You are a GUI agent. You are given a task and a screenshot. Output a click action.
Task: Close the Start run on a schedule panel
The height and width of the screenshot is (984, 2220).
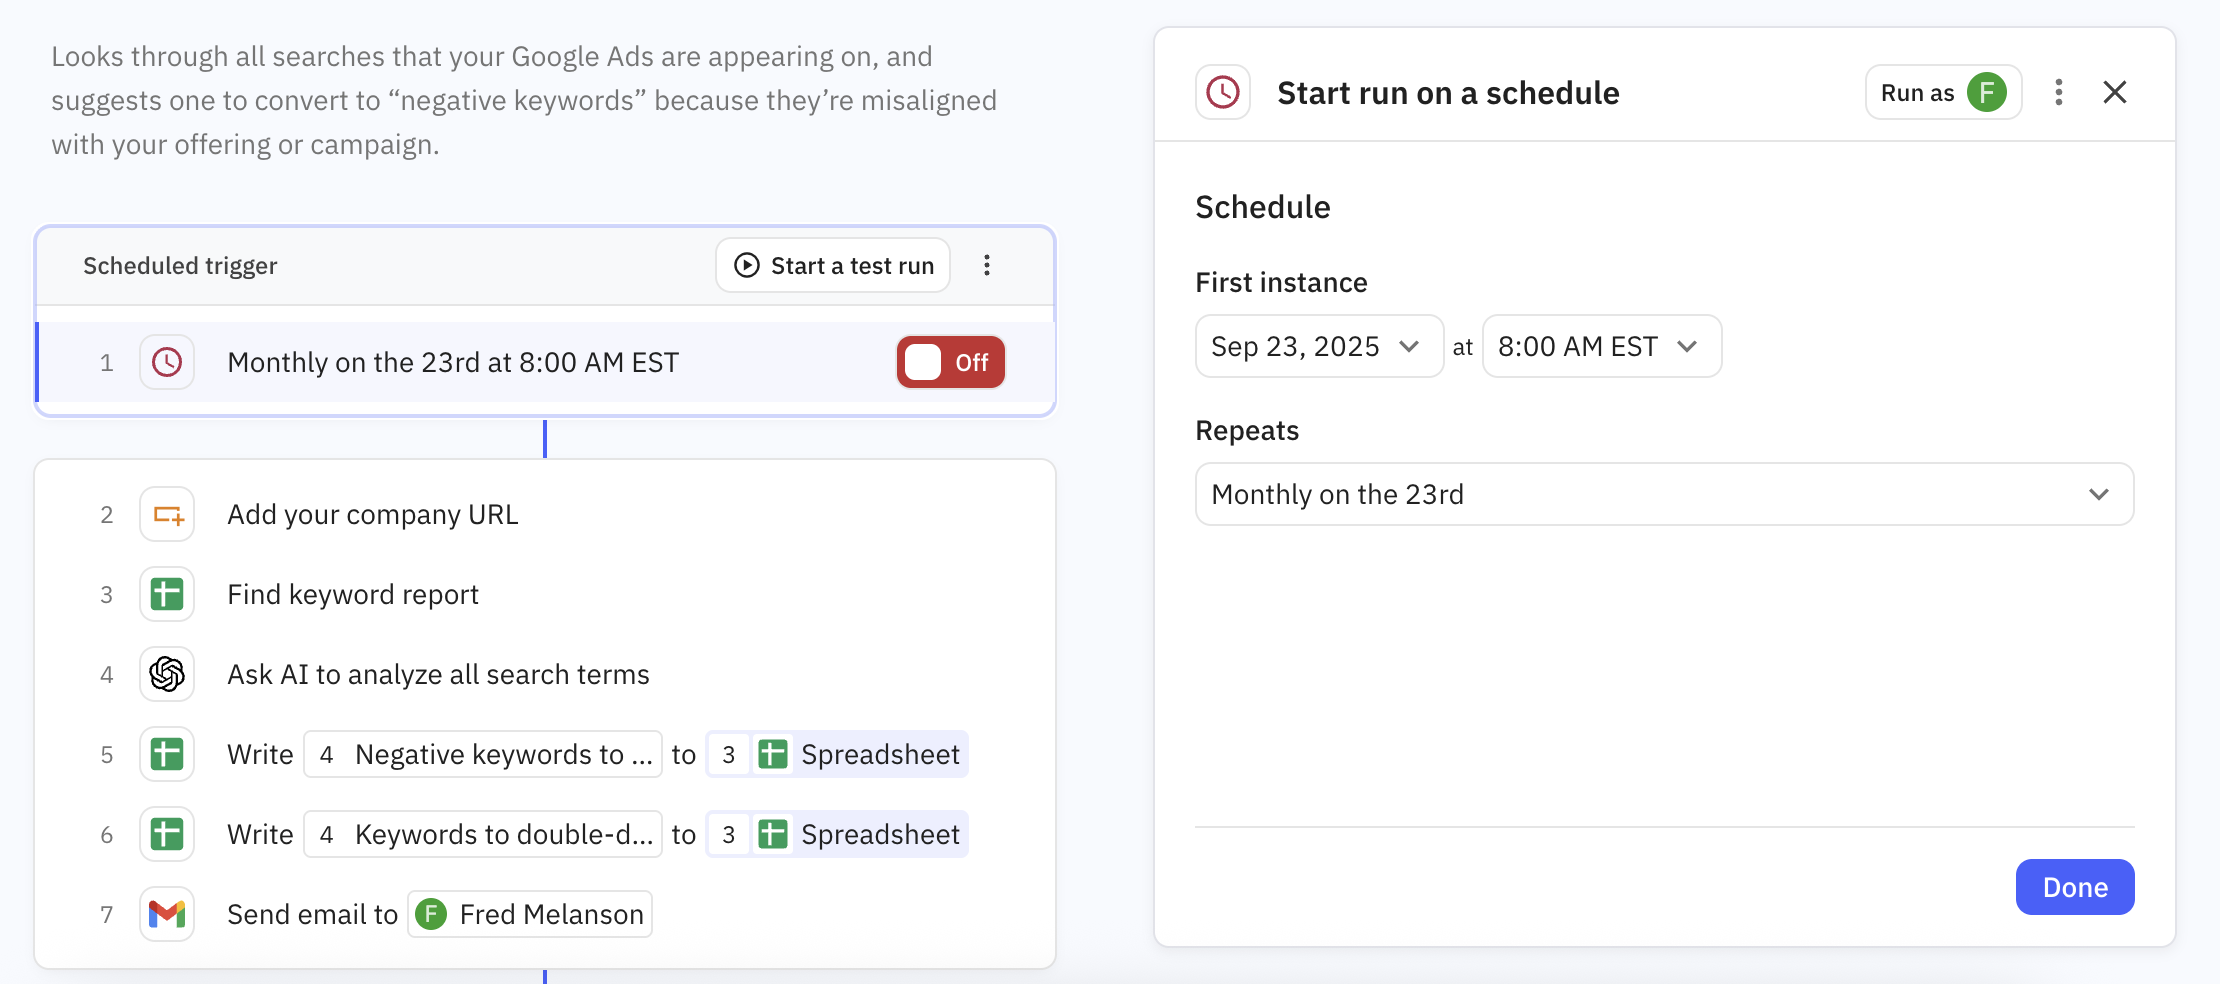point(2114,93)
